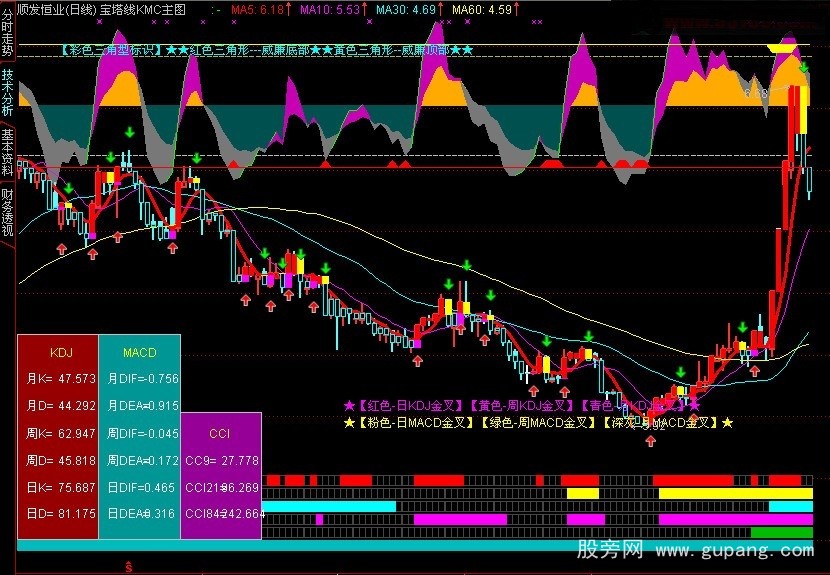The height and width of the screenshot is (575, 830).
Task: Click the 红色-日KDJ金叉 legend label
Action: [x=410, y=406]
